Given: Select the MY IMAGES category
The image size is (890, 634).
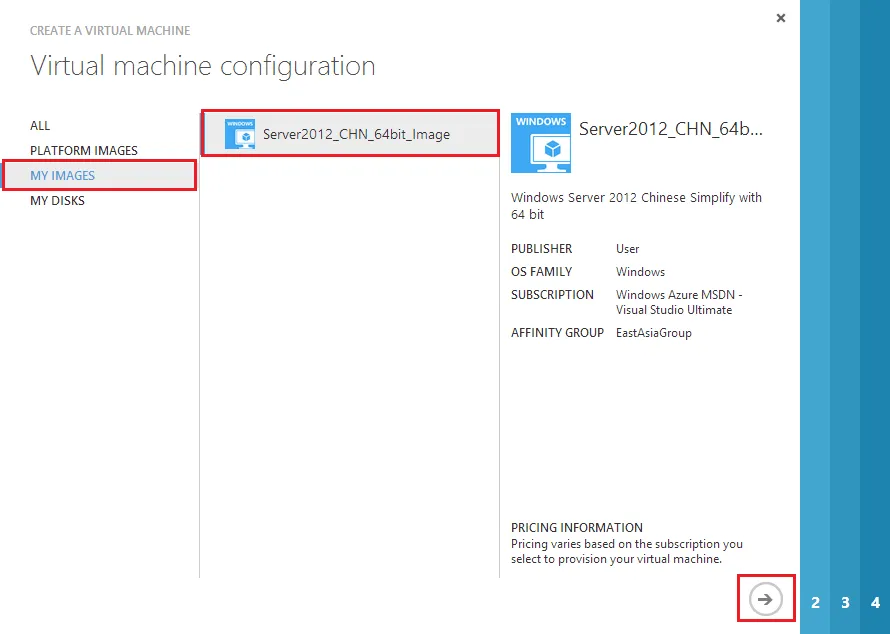Looking at the screenshot, I should (x=100, y=175).
